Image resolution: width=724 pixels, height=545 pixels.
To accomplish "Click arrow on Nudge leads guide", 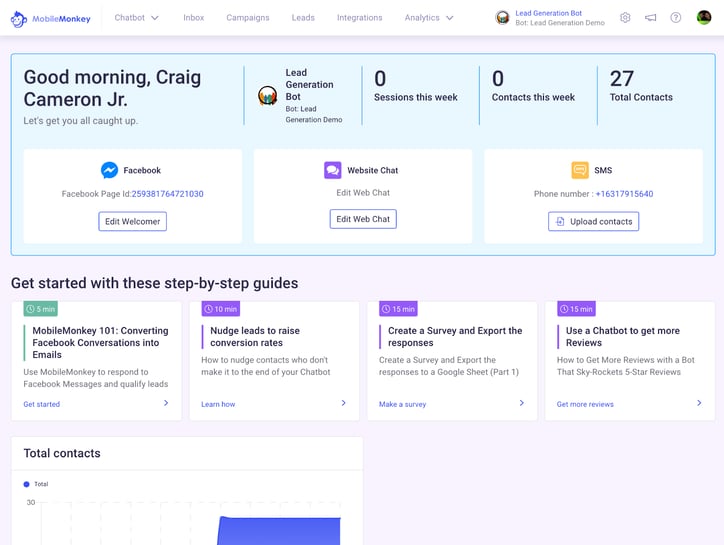I will [344, 403].
